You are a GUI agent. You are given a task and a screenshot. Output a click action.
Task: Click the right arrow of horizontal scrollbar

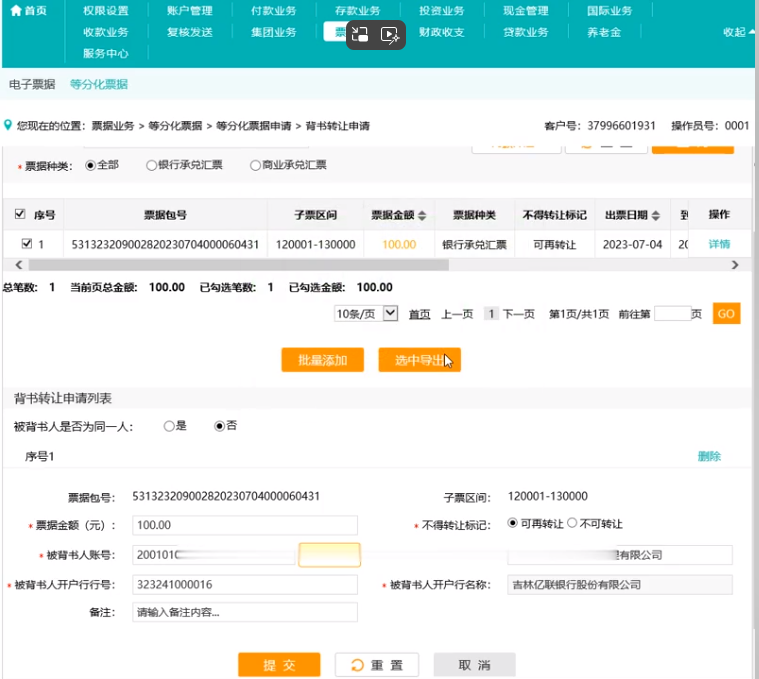735,265
